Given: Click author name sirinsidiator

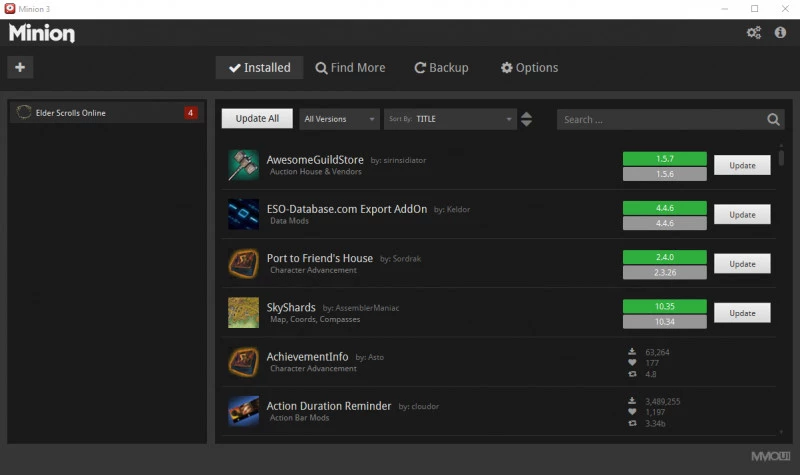Looking at the screenshot, I should [405, 160].
